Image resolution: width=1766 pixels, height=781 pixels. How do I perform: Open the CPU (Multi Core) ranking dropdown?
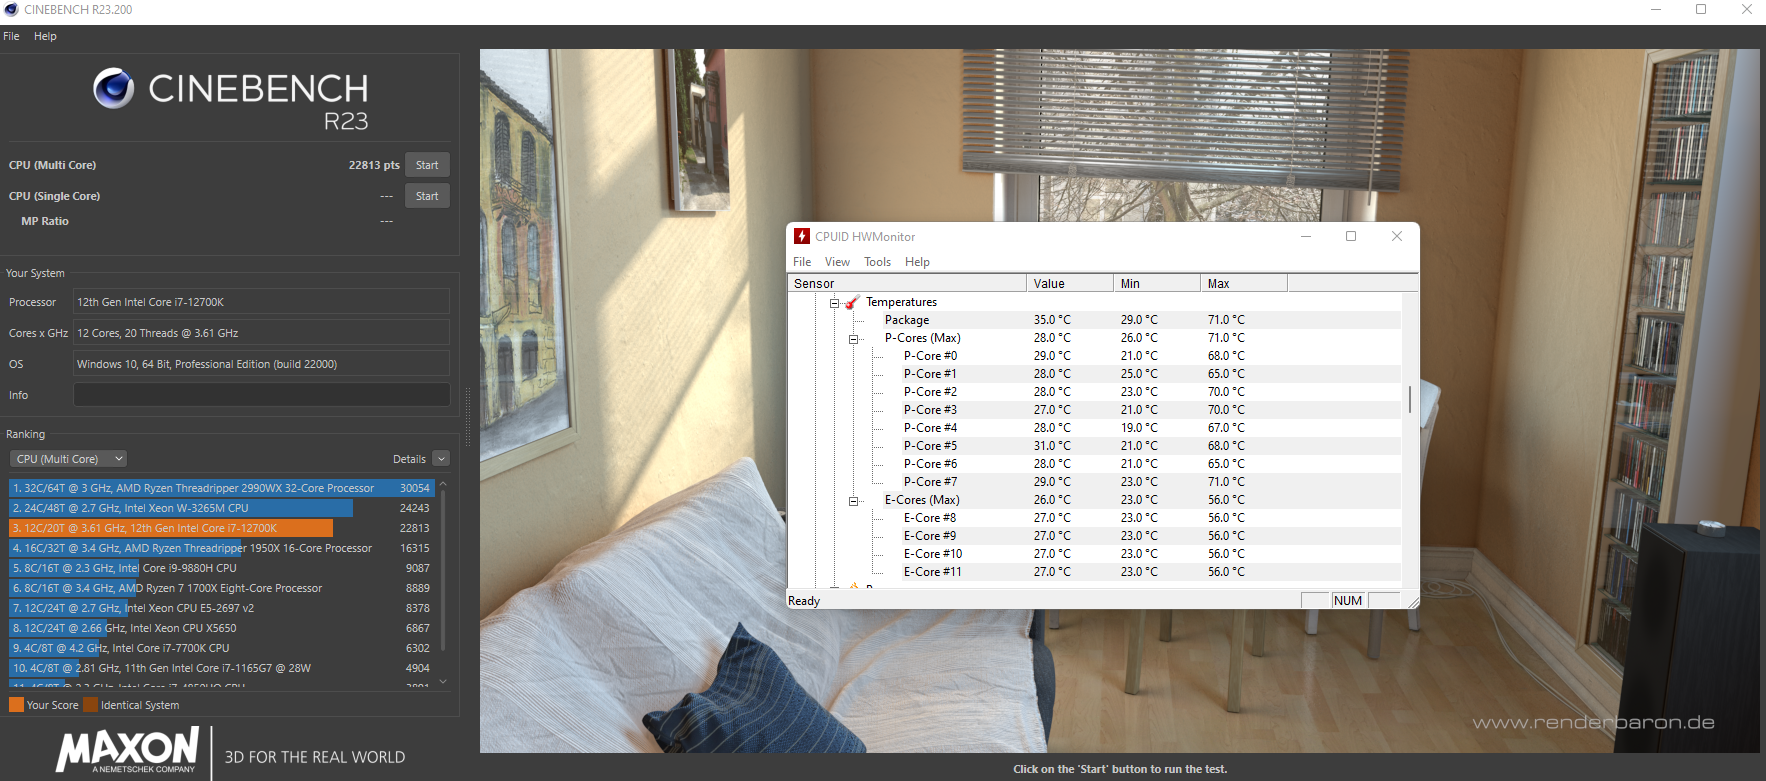point(69,459)
